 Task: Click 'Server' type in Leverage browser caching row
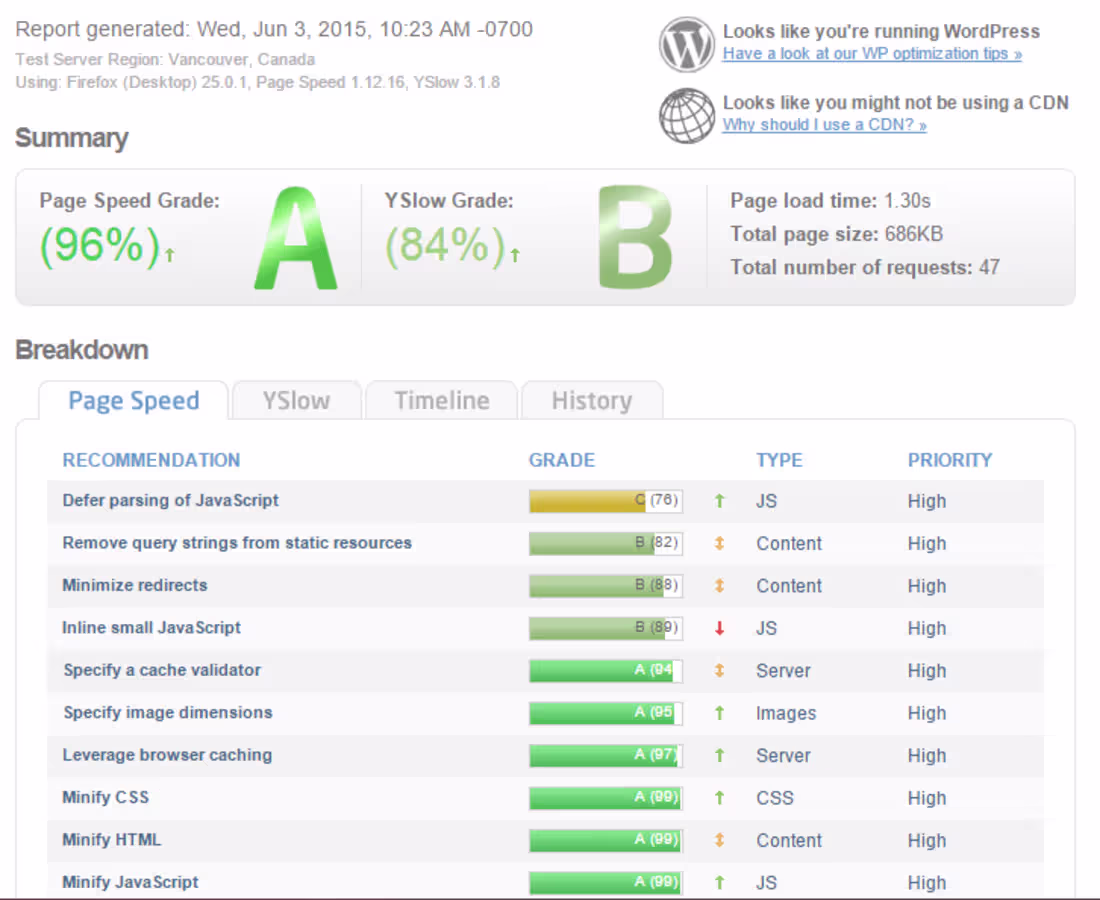783,755
